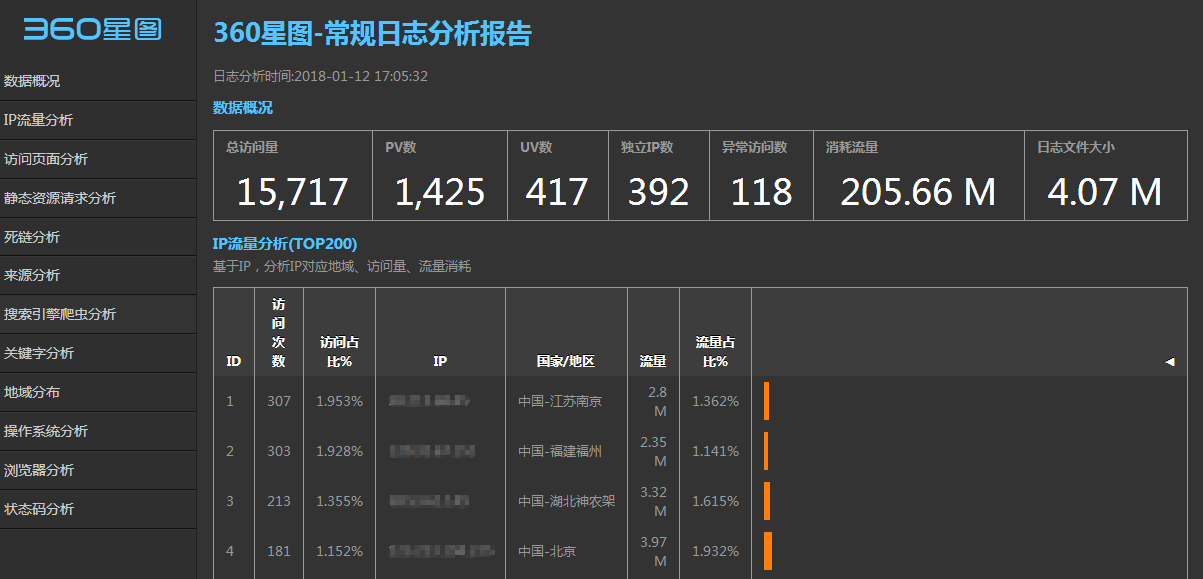Click the report title 360星图-常规日志分析报告
This screenshot has width=1203, height=579.
point(372,33)
